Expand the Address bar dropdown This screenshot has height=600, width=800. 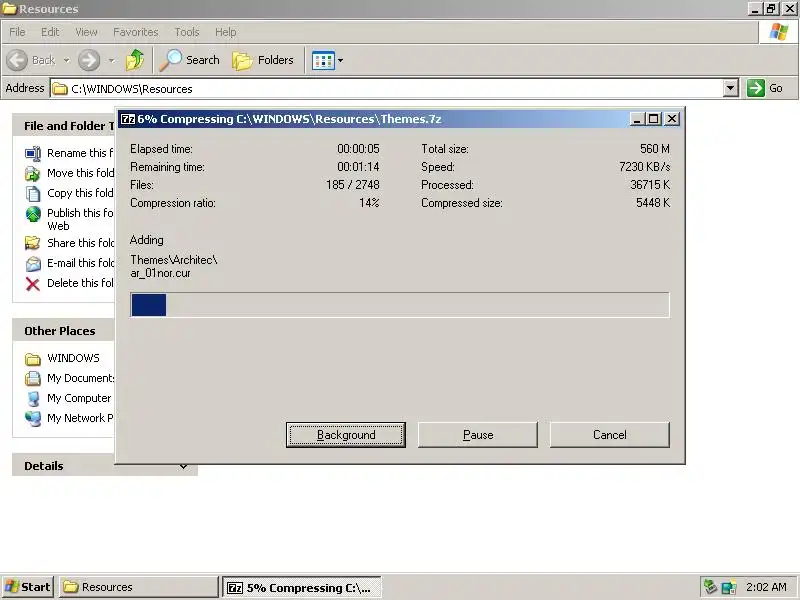pos(731,88)
